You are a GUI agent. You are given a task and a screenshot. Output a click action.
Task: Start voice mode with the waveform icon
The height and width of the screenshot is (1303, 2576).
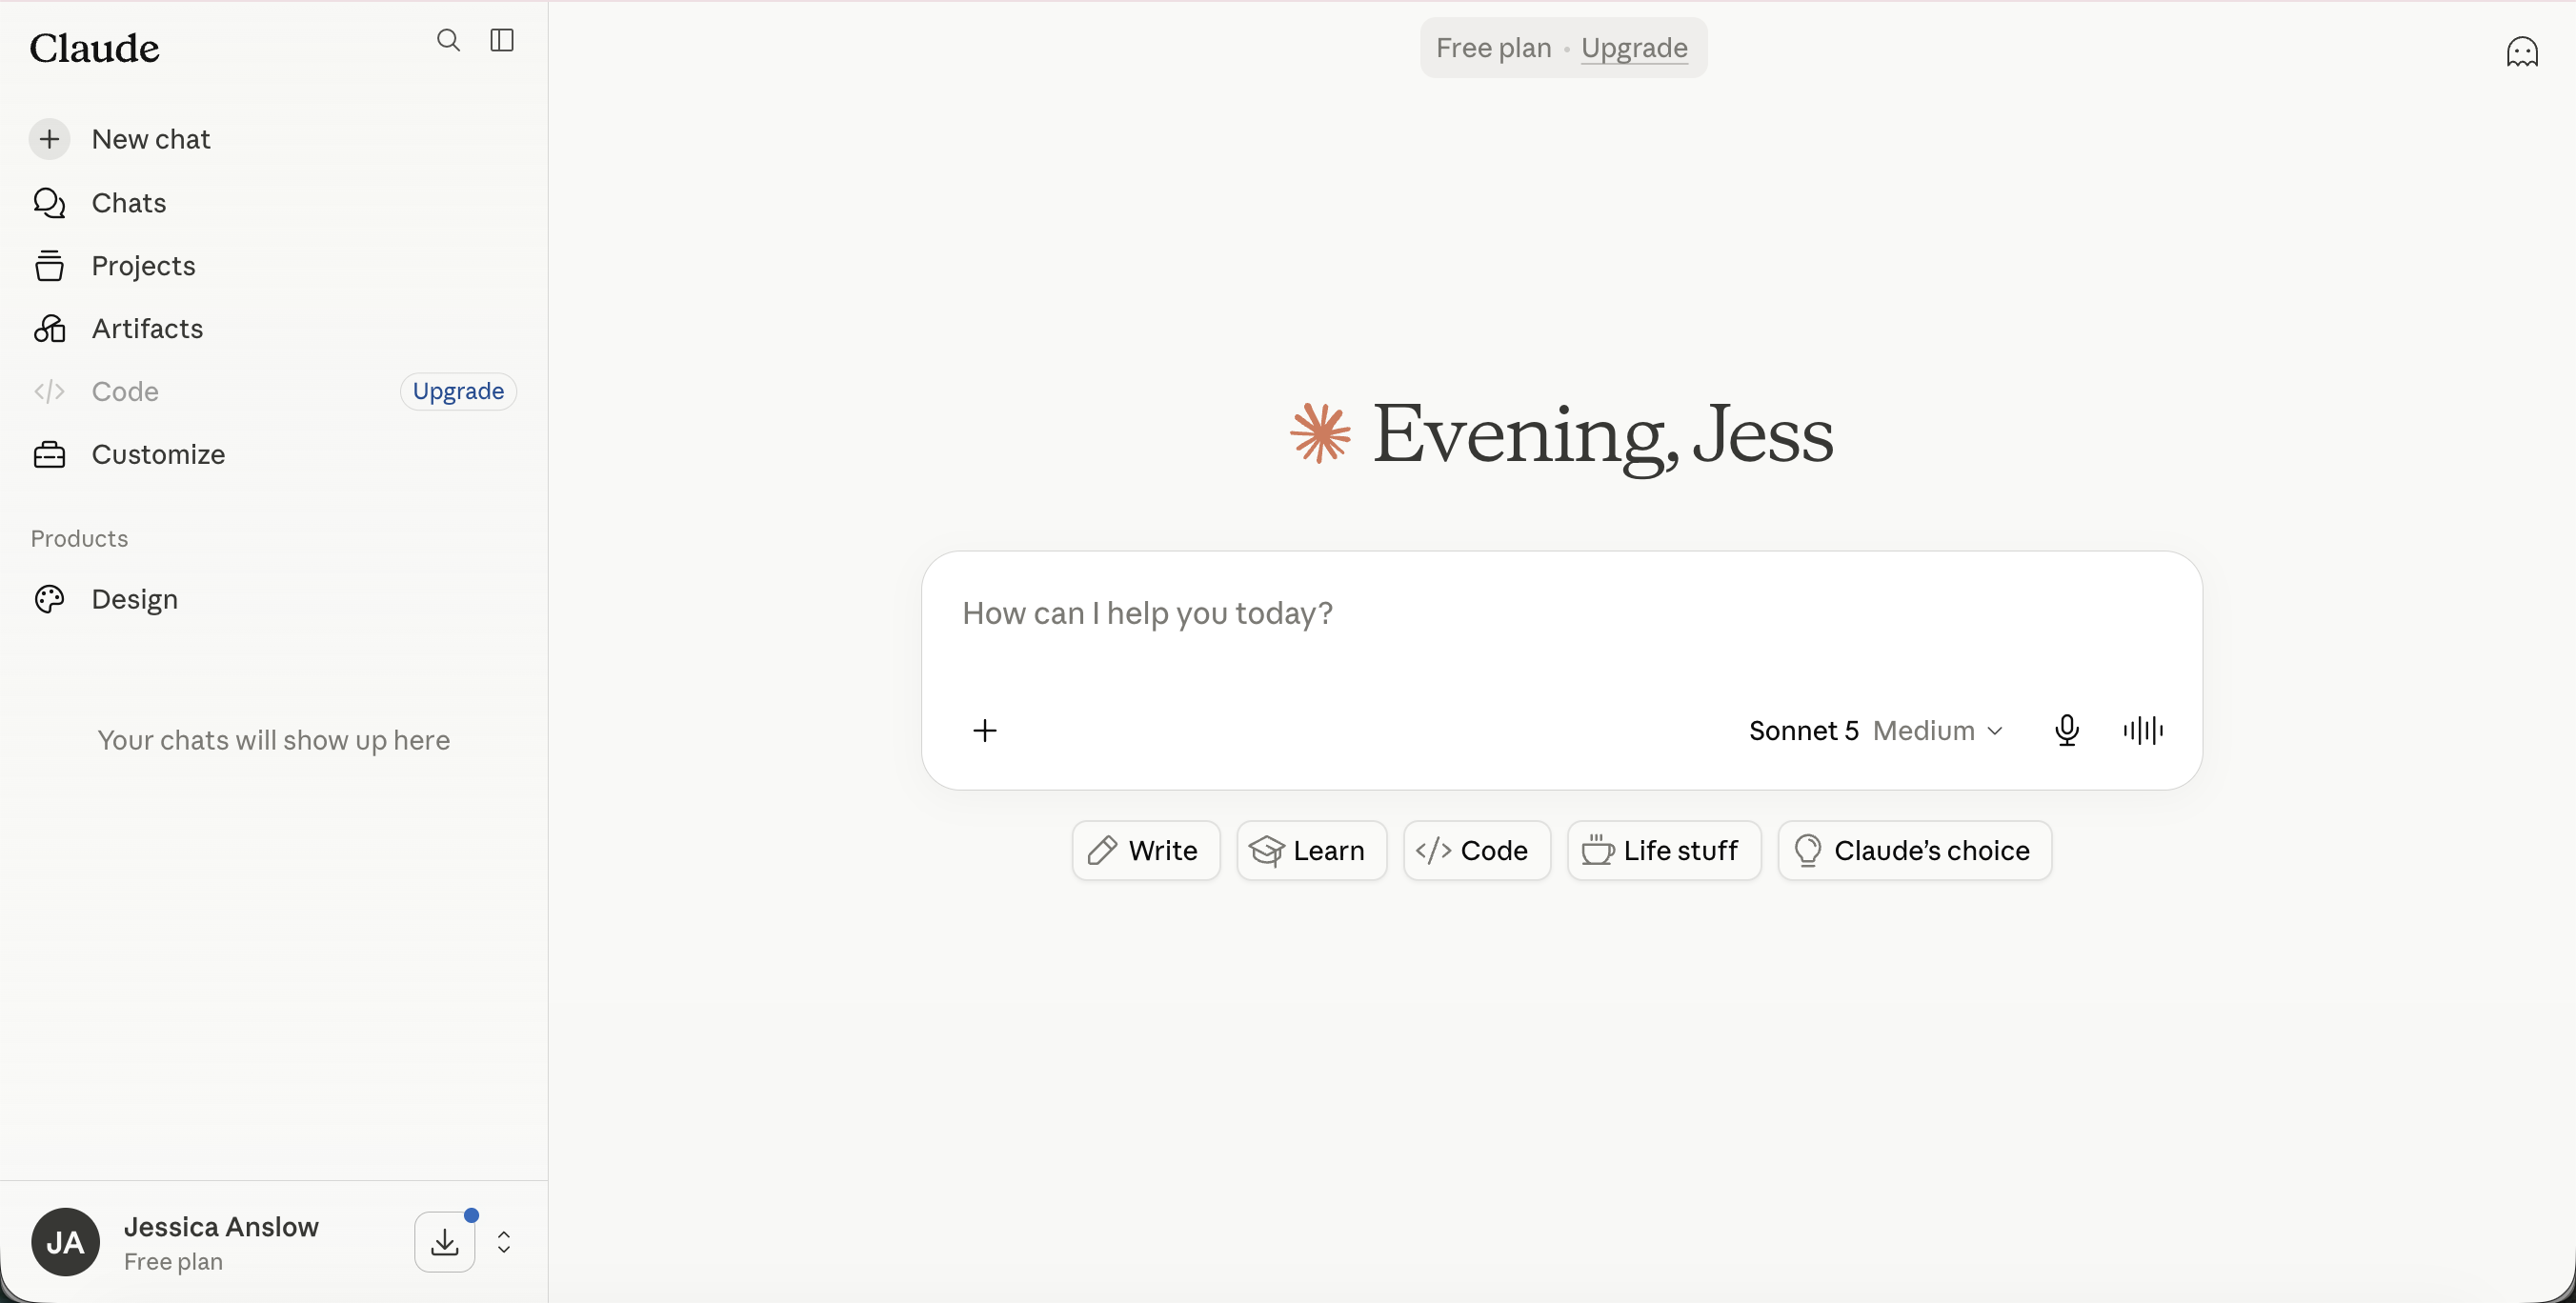point(2143,731)
